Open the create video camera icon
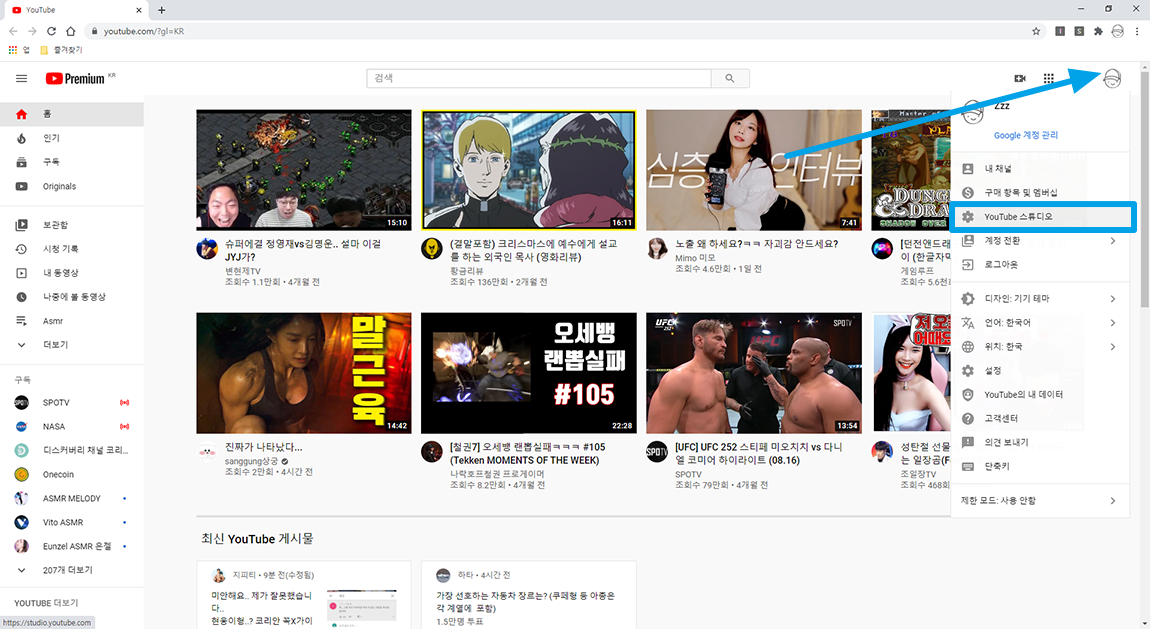 click(x=1019, y=78)
